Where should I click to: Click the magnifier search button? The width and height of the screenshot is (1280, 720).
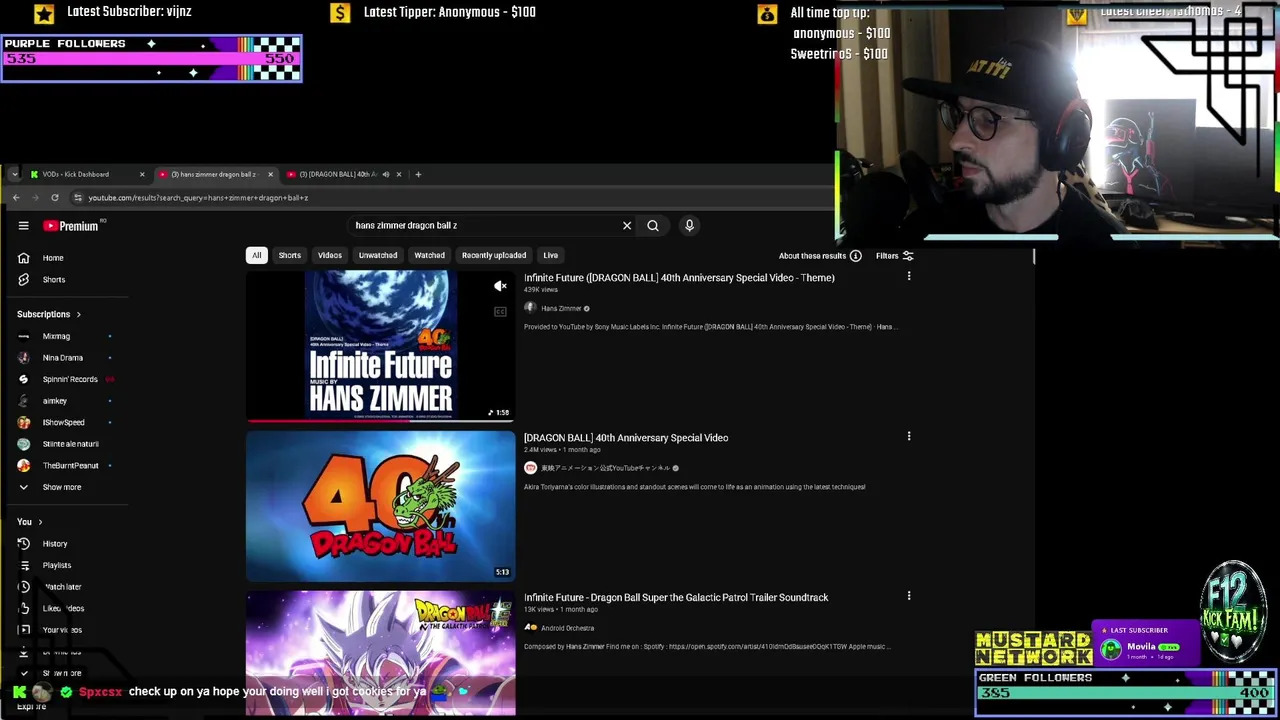tap(653, 226)
